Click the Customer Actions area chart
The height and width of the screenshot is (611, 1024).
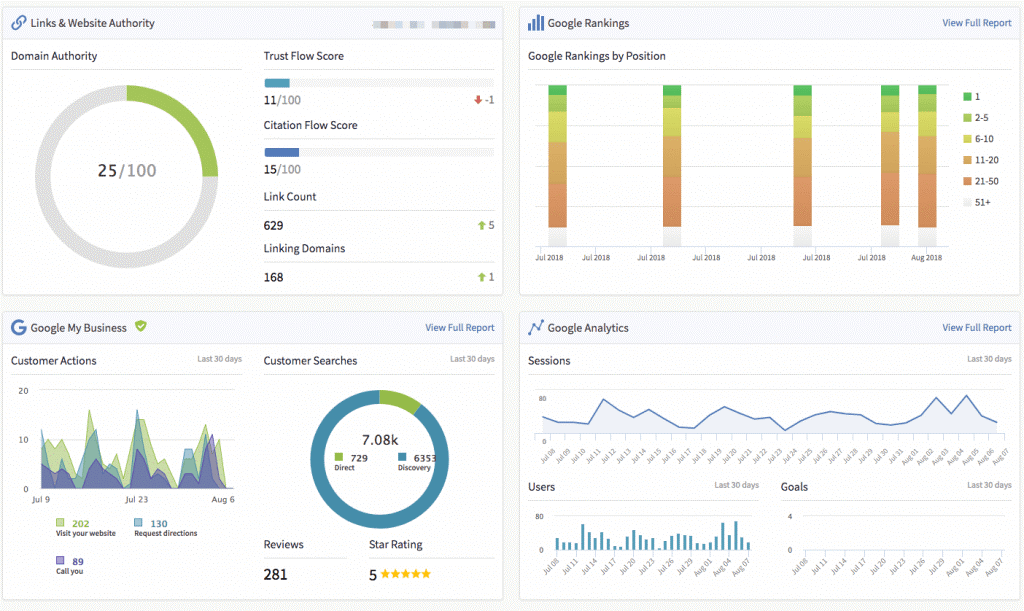point(136,448)
